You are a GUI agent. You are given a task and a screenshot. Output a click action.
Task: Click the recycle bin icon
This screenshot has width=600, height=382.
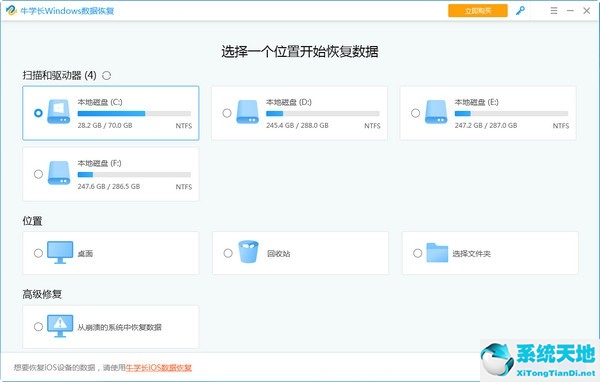[249, 251]
